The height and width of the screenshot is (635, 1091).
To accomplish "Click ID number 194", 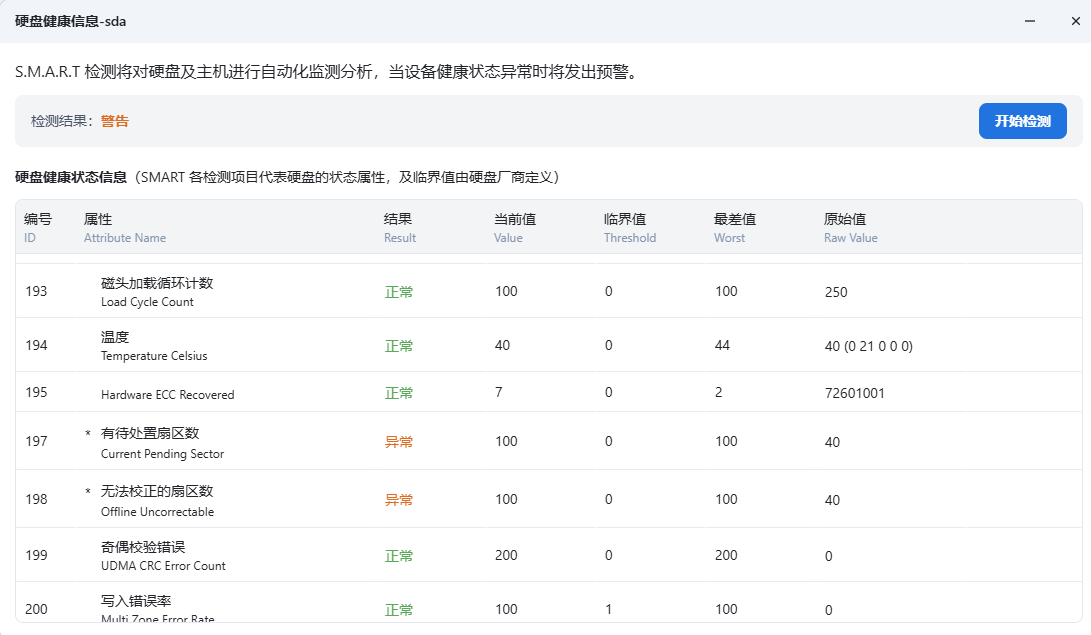I will click(36, 346).
